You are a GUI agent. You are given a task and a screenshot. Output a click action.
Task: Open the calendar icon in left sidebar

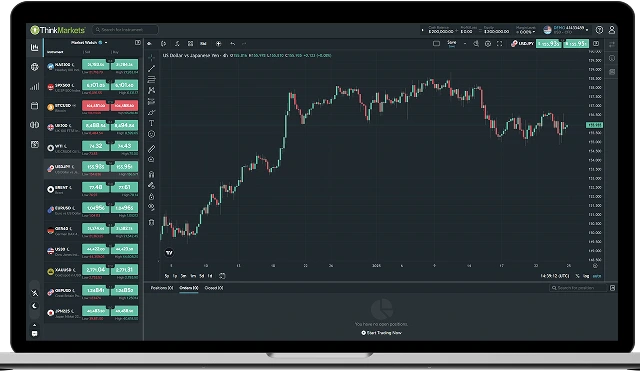click(x=35, y=106)
